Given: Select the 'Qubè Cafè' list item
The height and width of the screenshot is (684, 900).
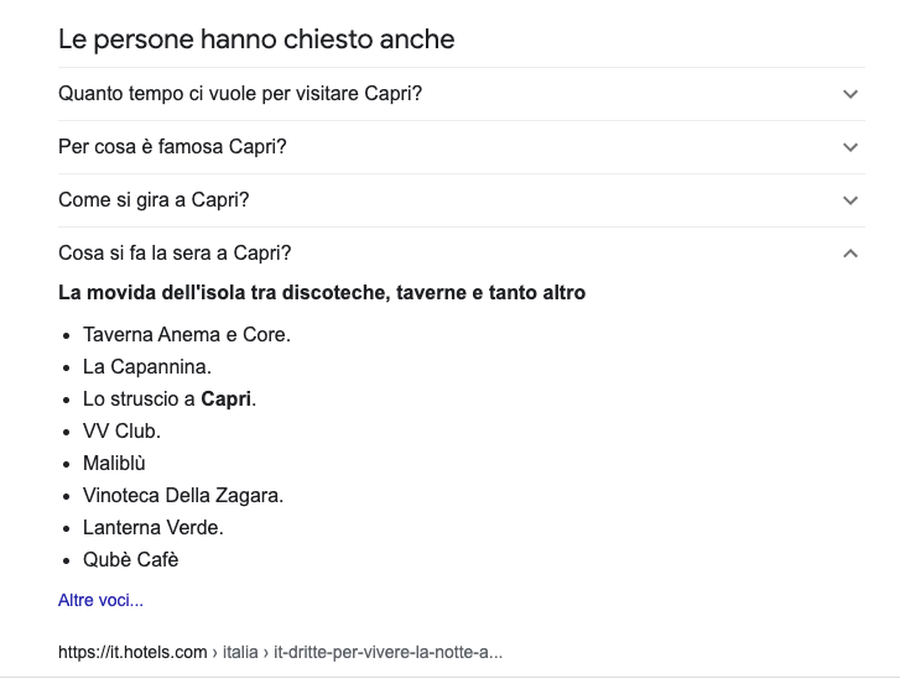Looking at the screenshot, I should tap(130, 559).
